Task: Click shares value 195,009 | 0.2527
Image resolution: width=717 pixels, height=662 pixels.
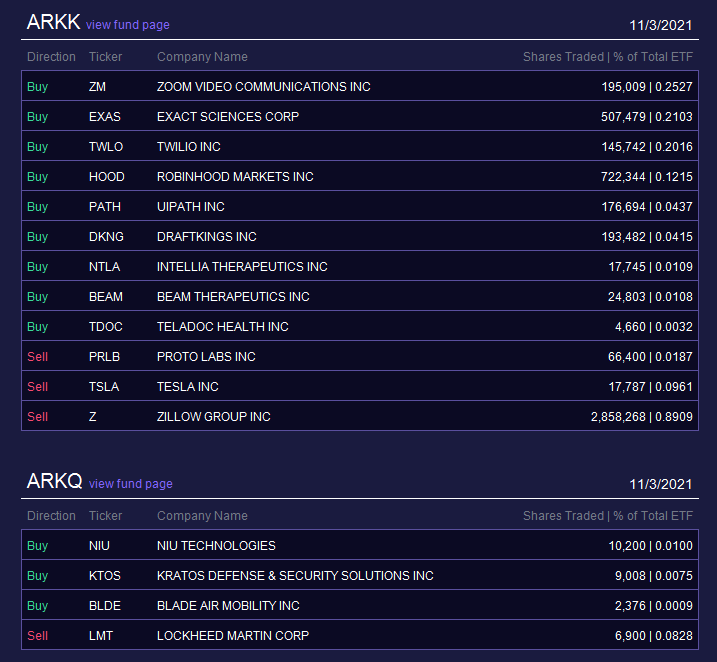Action: pos(647,87)
